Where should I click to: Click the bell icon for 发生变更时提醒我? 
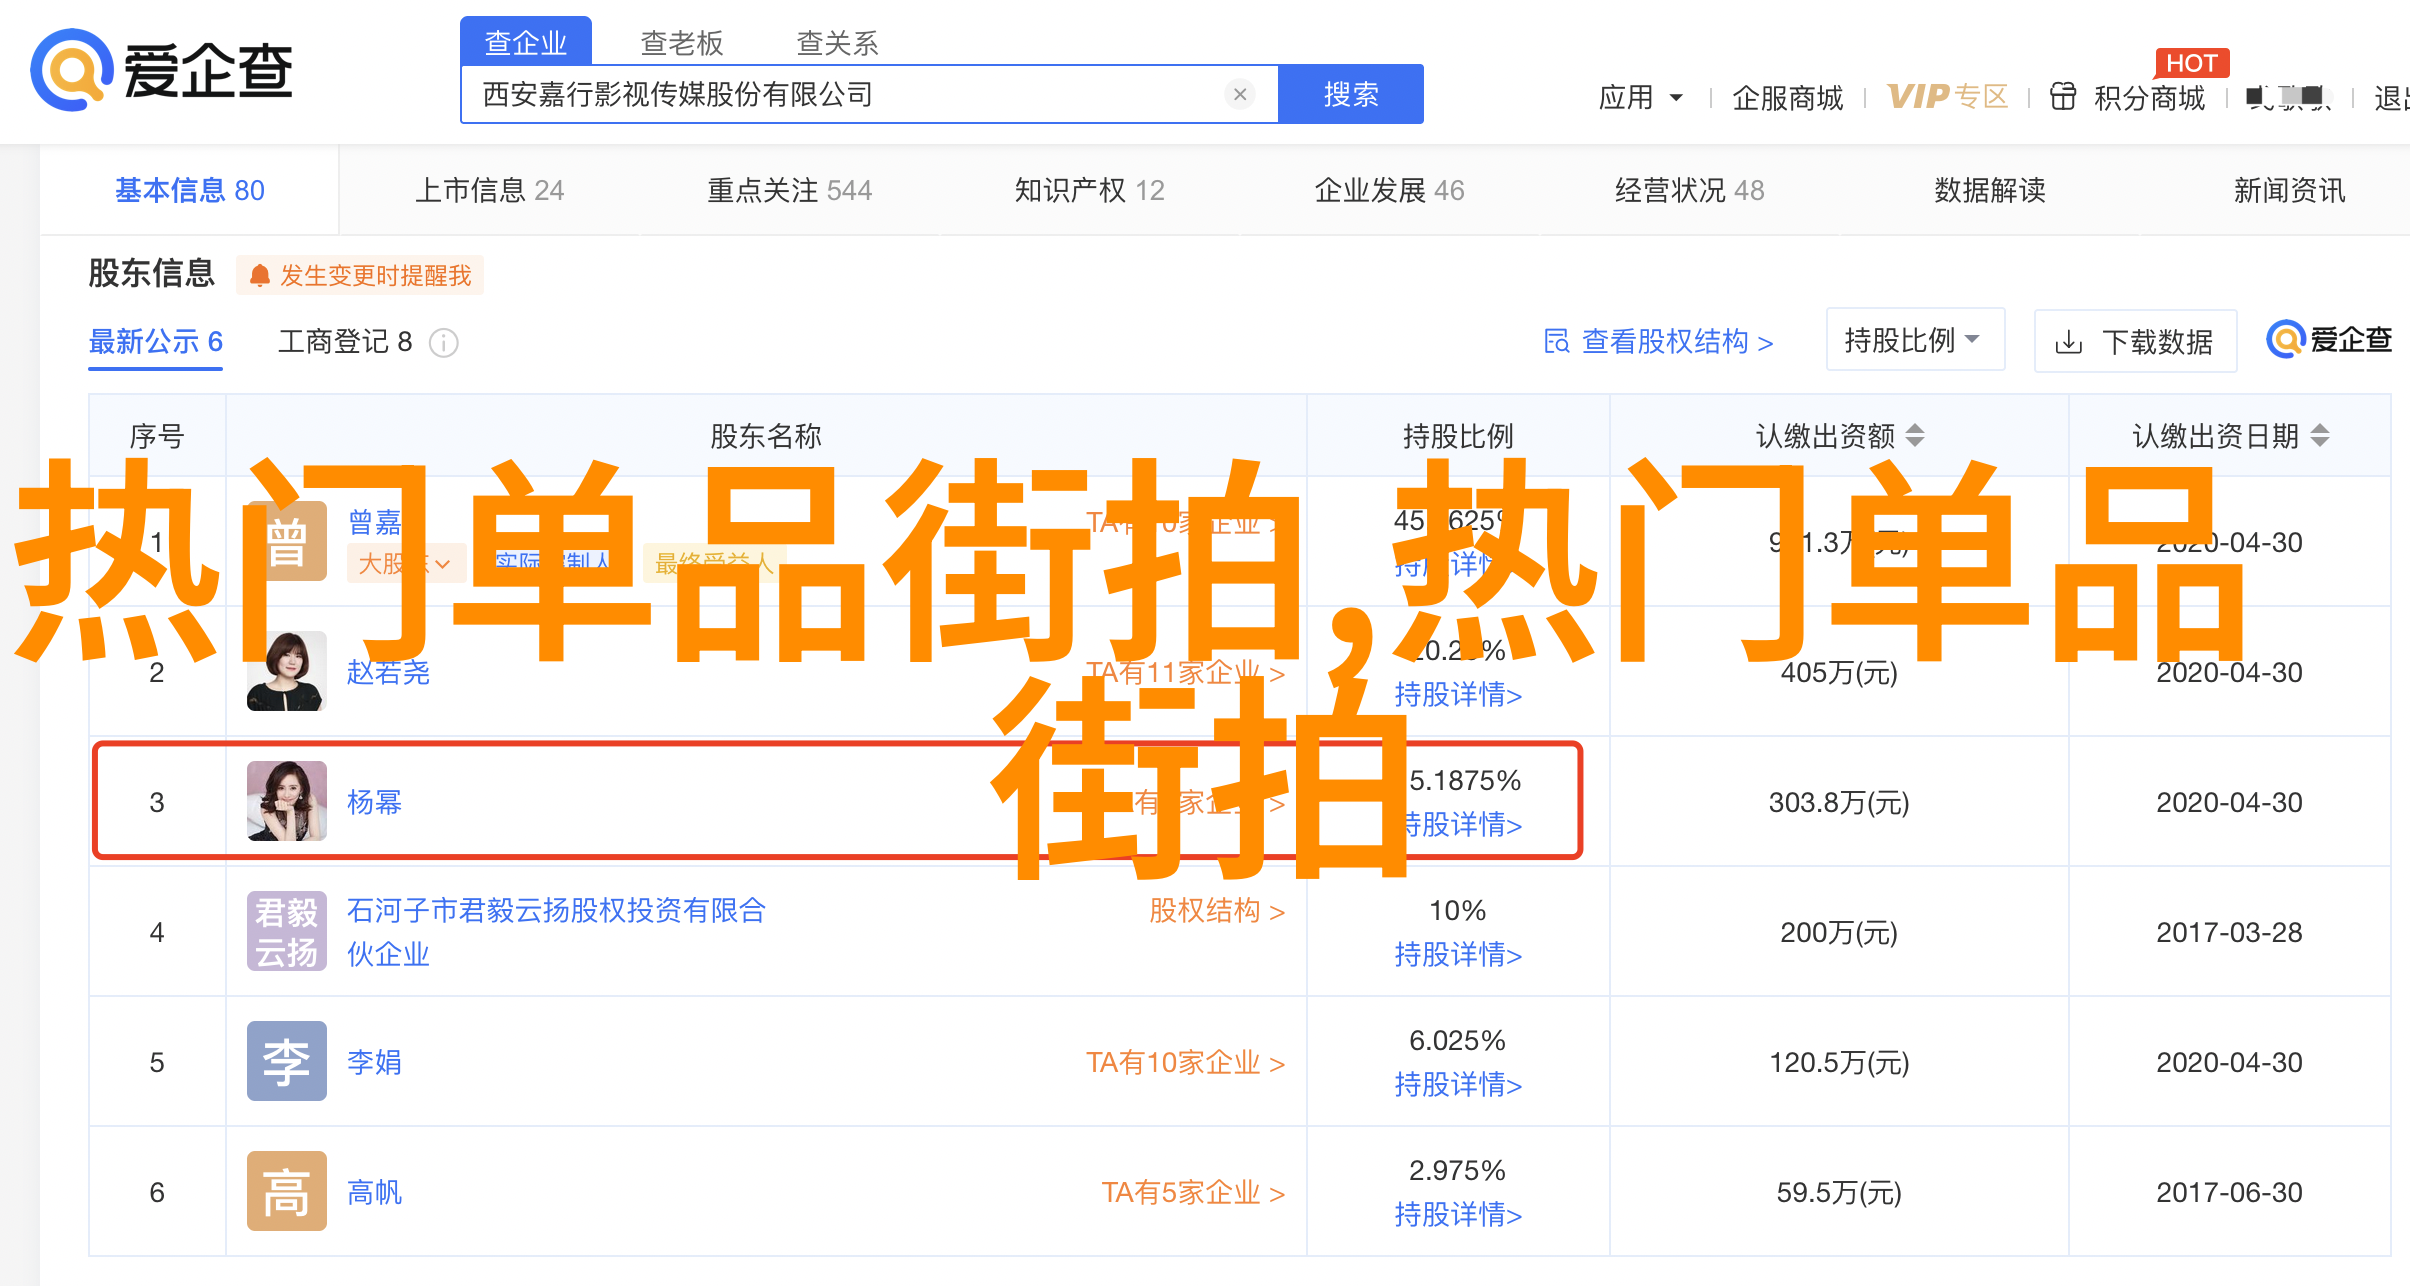coord(260,276)
